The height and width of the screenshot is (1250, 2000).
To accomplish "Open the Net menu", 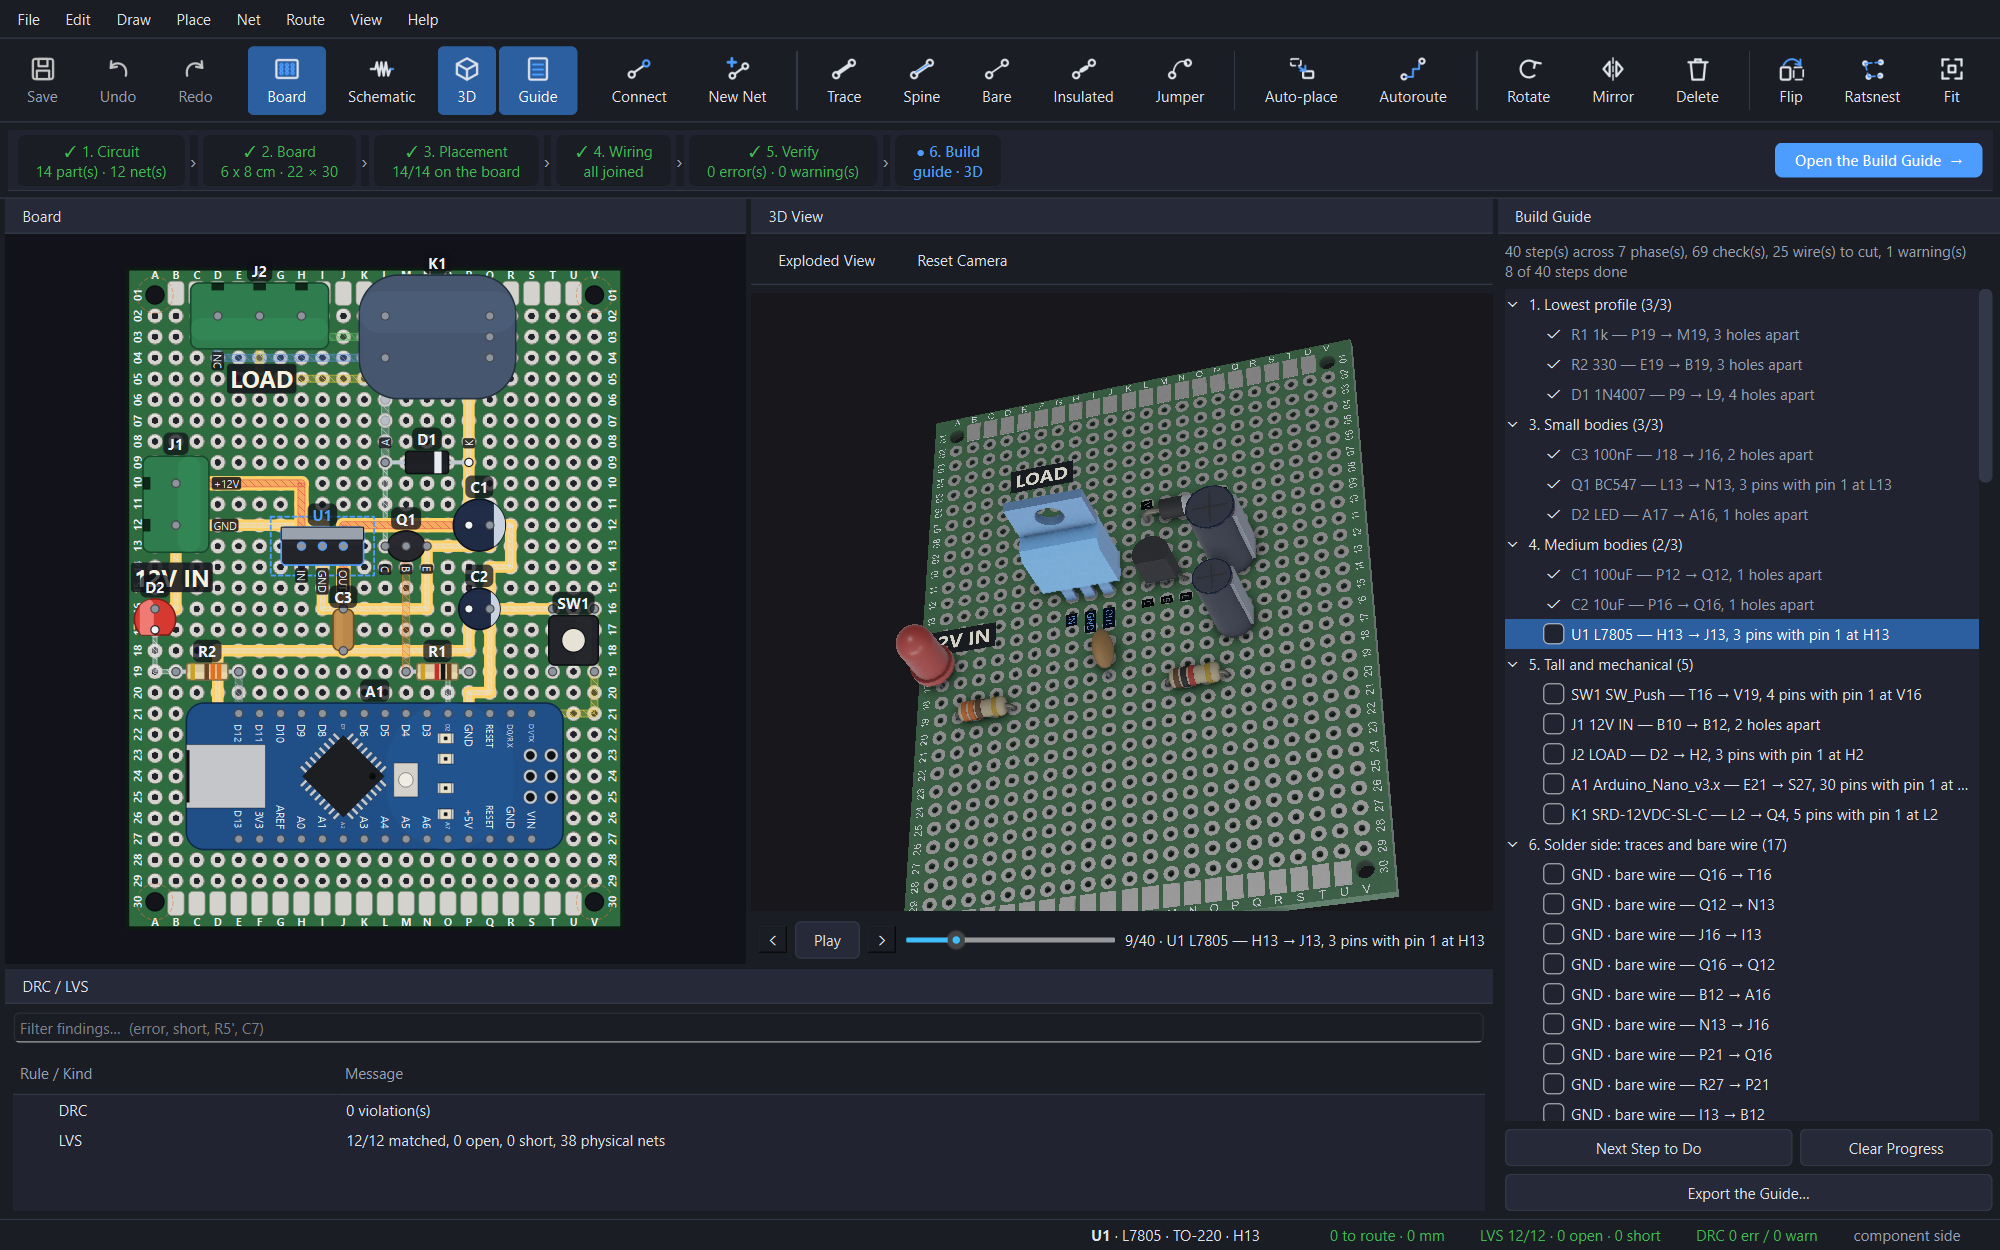I will pyautogui.click(x=248, y=19).
